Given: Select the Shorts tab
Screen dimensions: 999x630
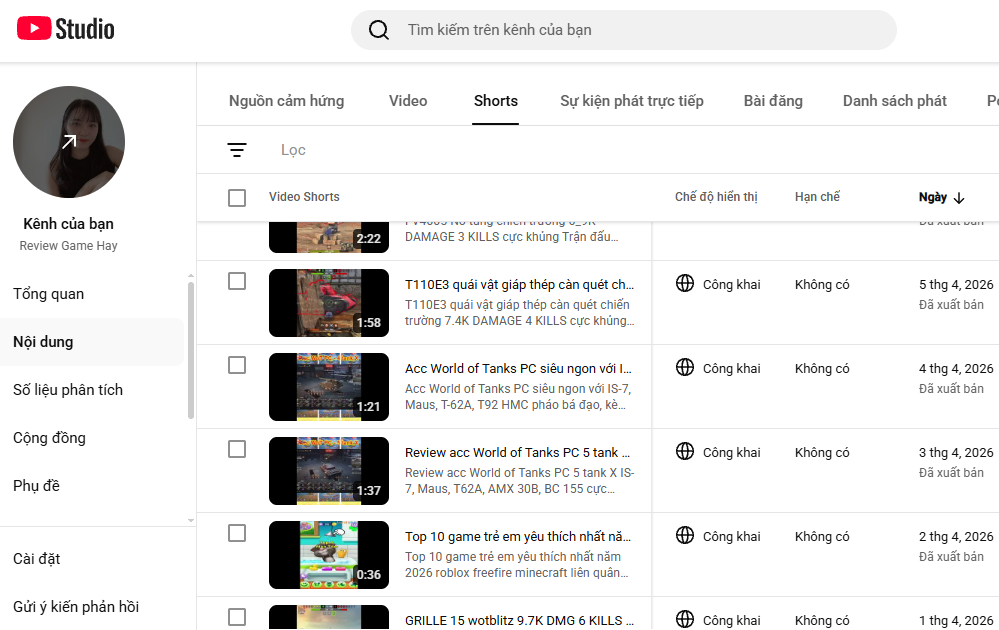Looking at the screenshot, I should [x=496, y=101].
